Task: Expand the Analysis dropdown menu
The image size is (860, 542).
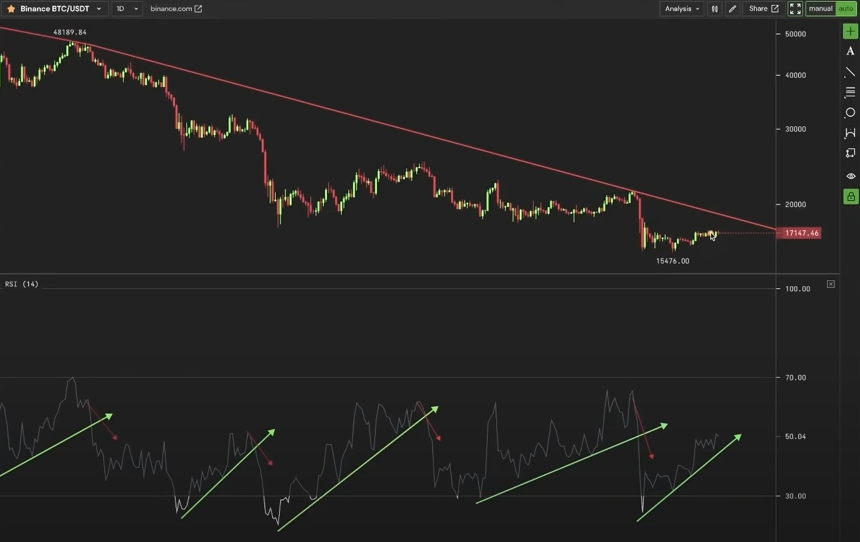Action: pyautogui.click(x=682, y=9)
